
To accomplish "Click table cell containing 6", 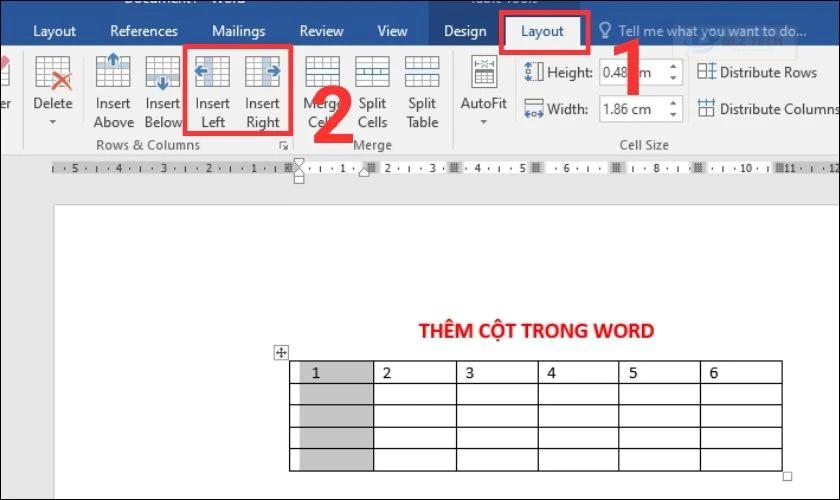I will coord(741,372).
